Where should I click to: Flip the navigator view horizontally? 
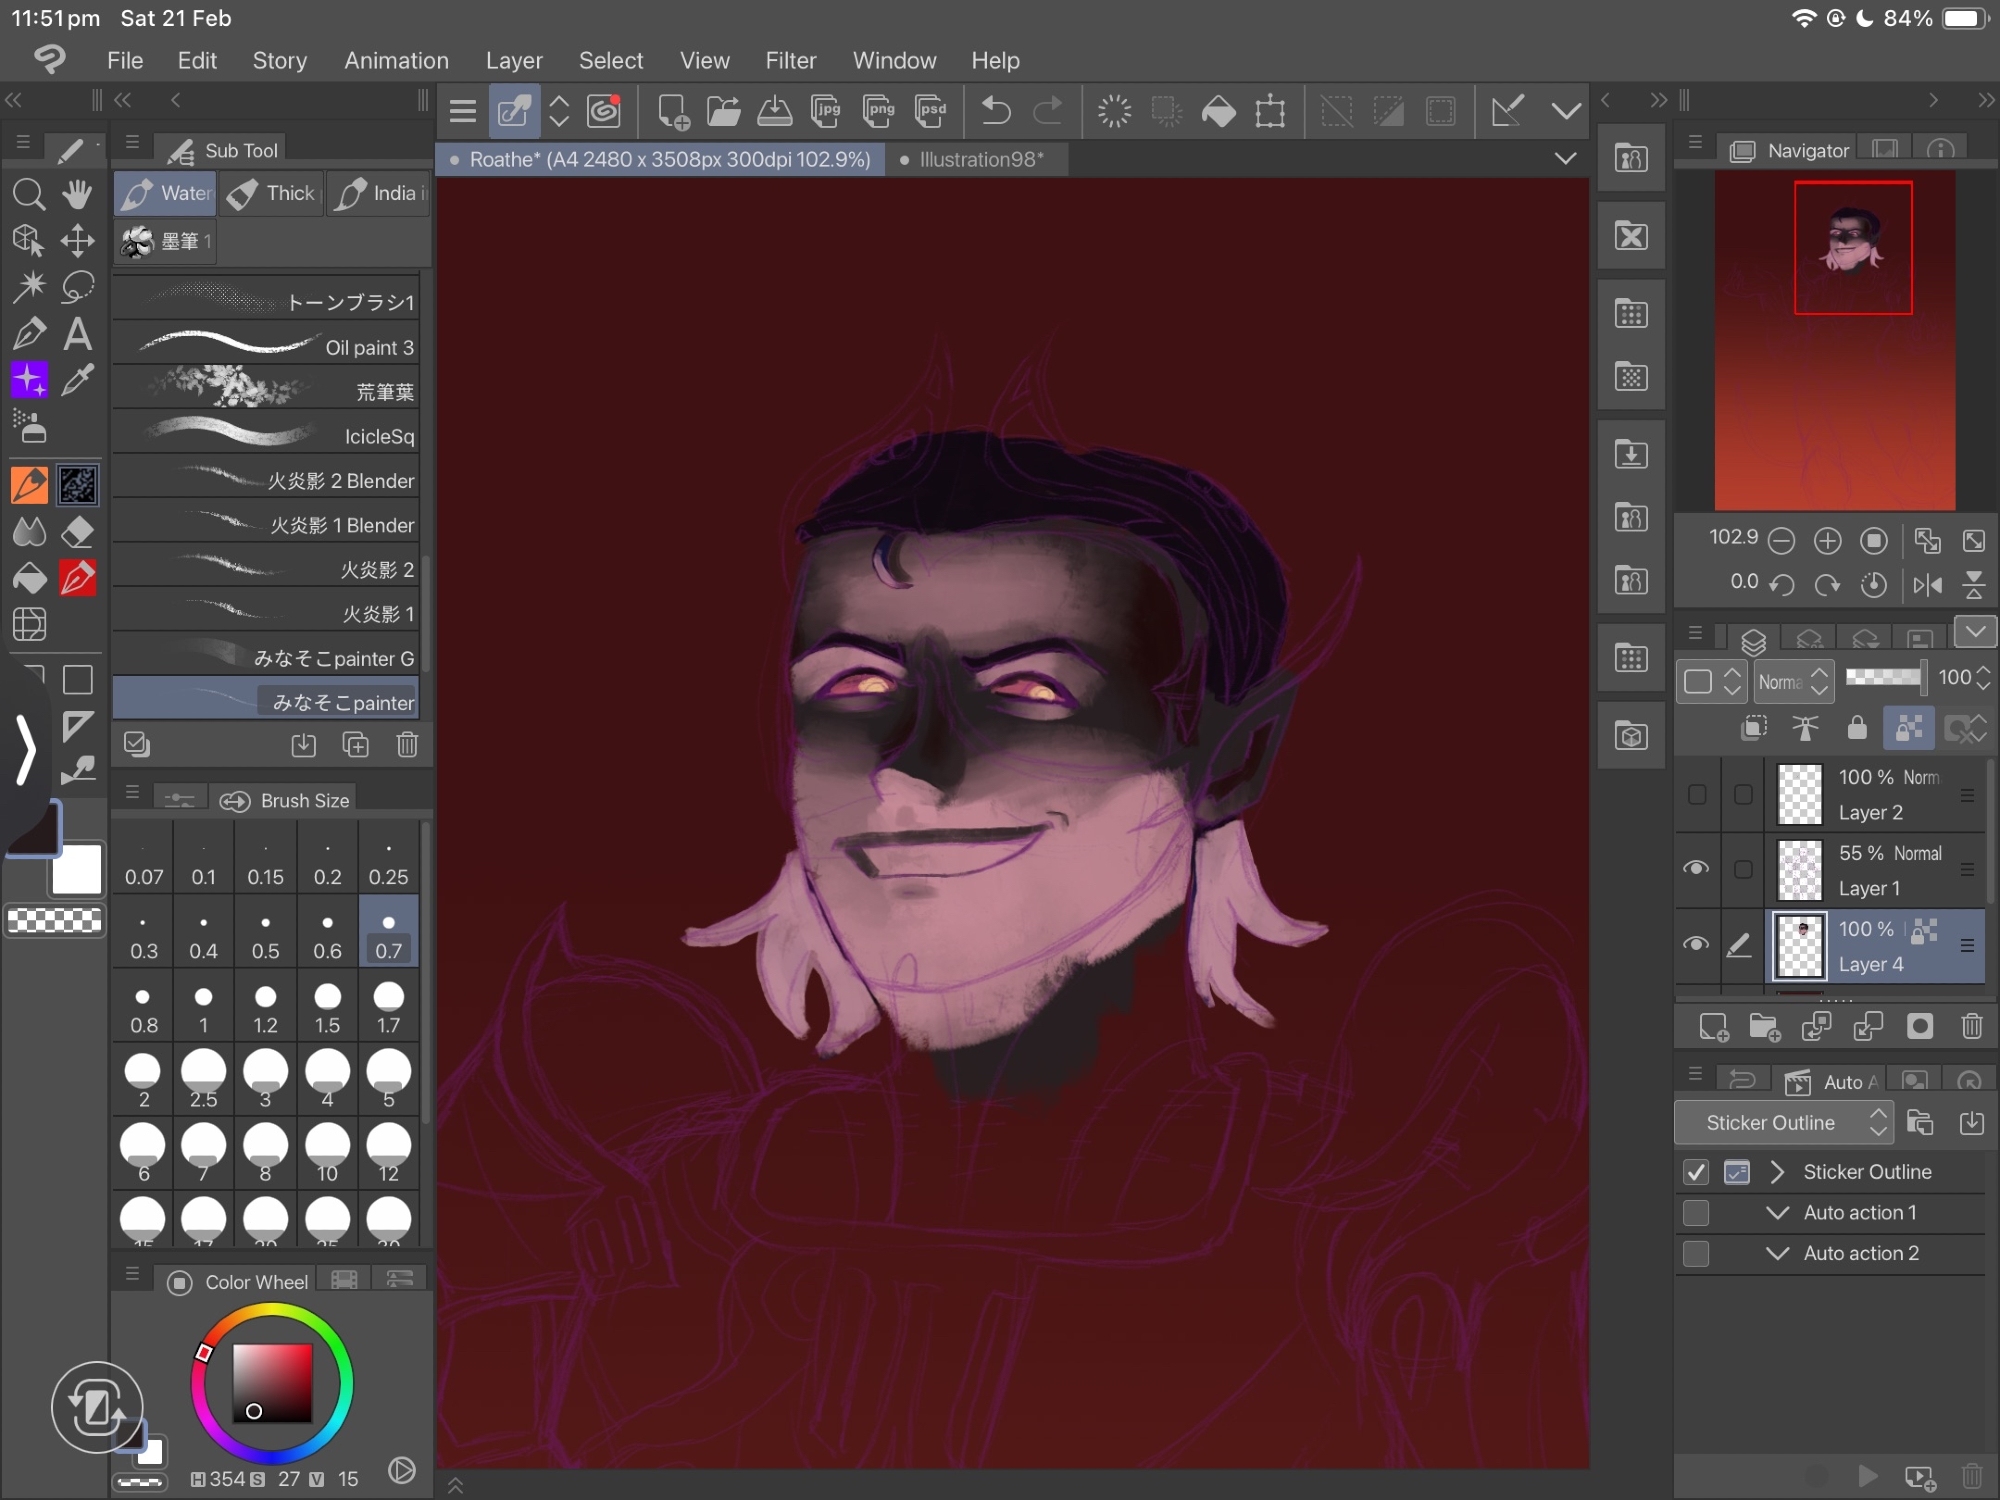(1927, 584)
